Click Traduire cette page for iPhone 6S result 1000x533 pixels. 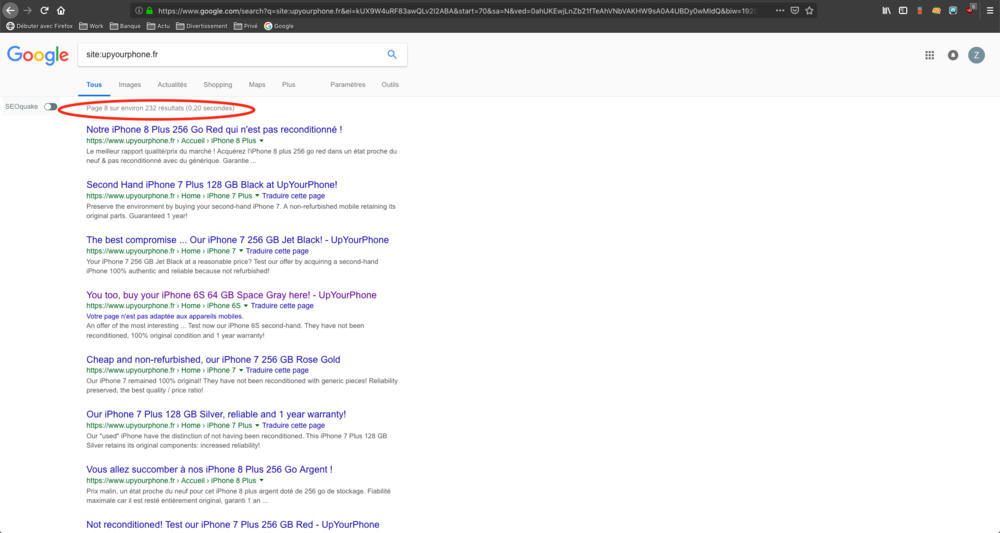coord(282,306)
